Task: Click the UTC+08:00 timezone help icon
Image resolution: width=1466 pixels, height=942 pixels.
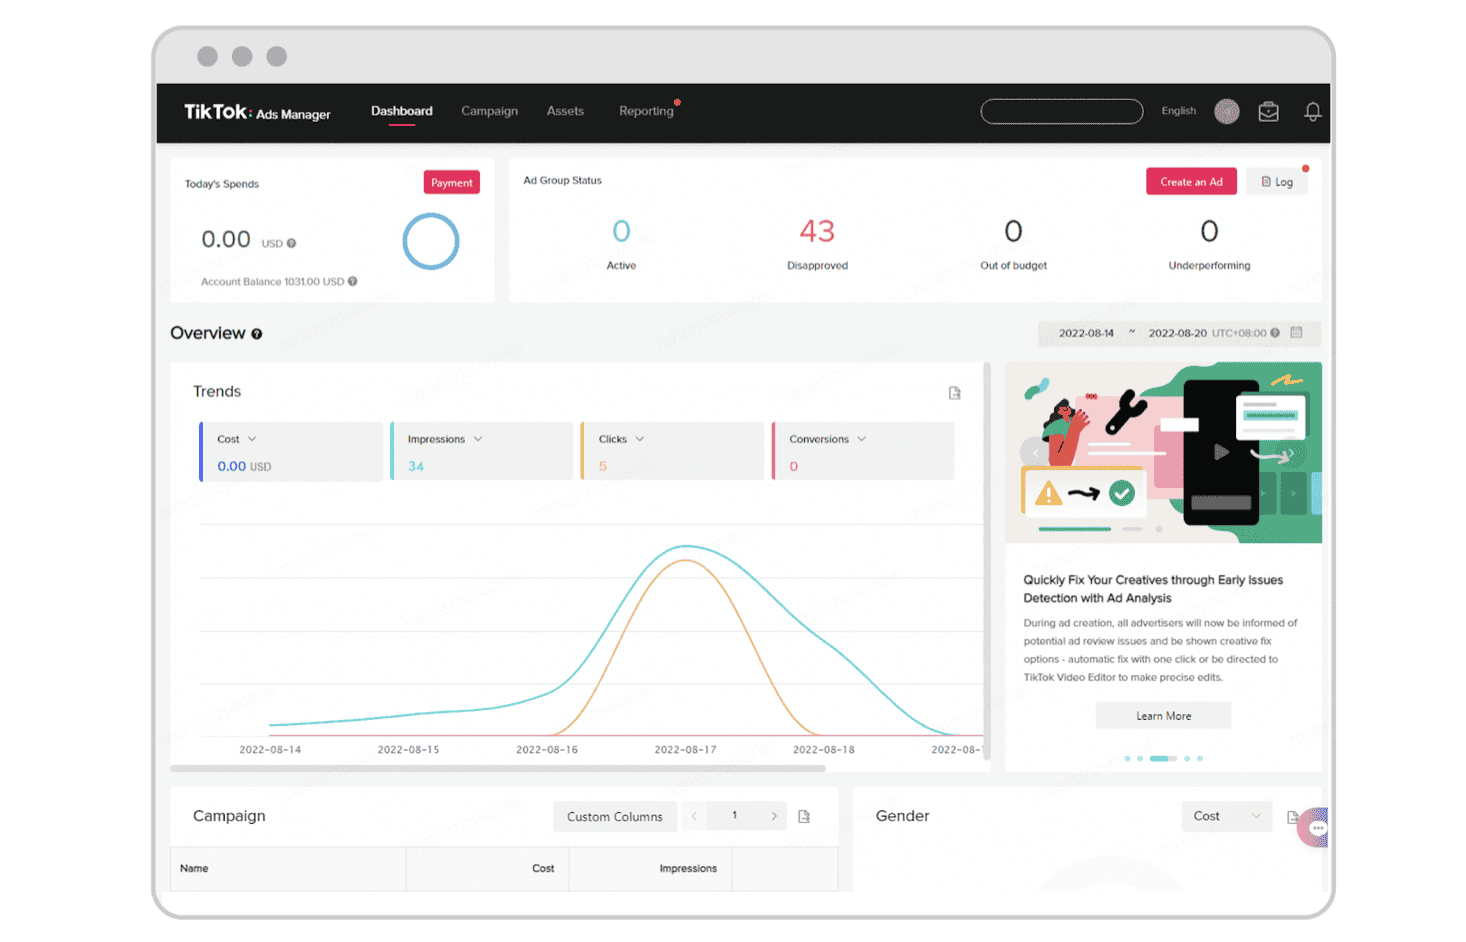Action: click(1275, 333)
